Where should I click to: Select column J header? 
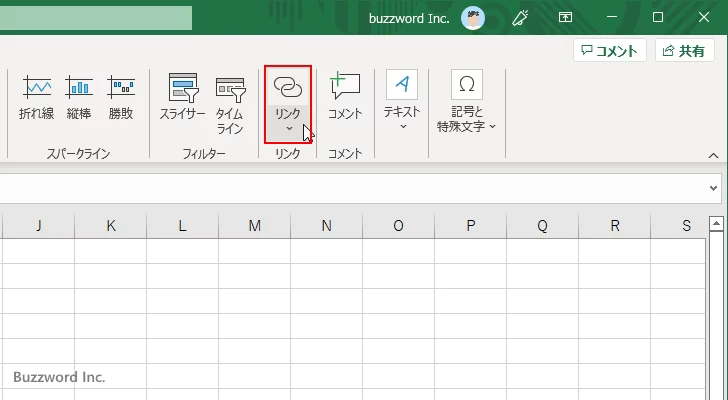click(39, 226)
